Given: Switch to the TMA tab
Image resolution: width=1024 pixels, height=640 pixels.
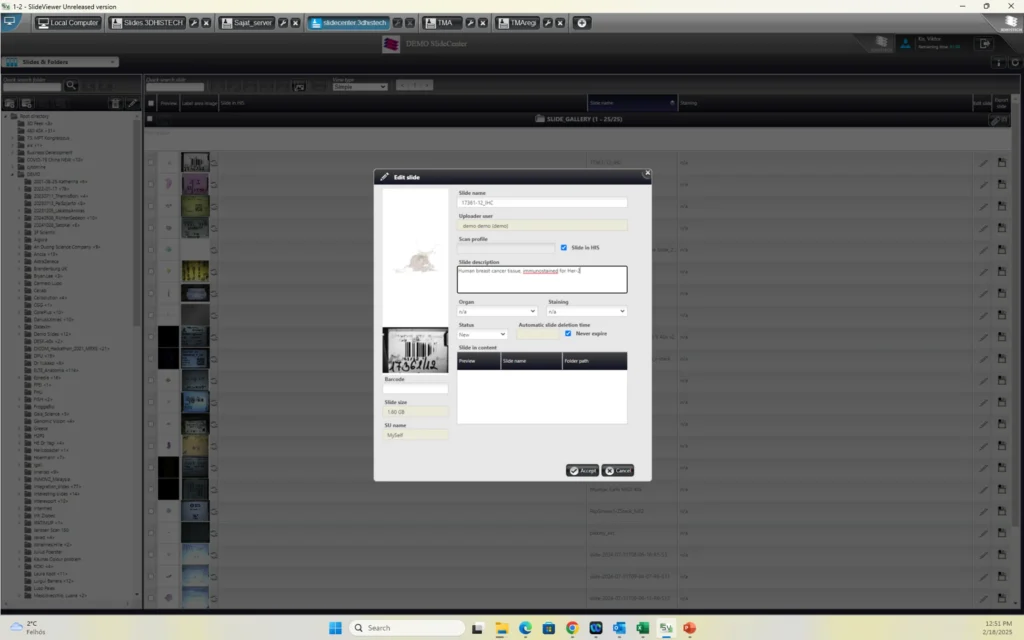Looking at the screenshot, I should point(442,23).
